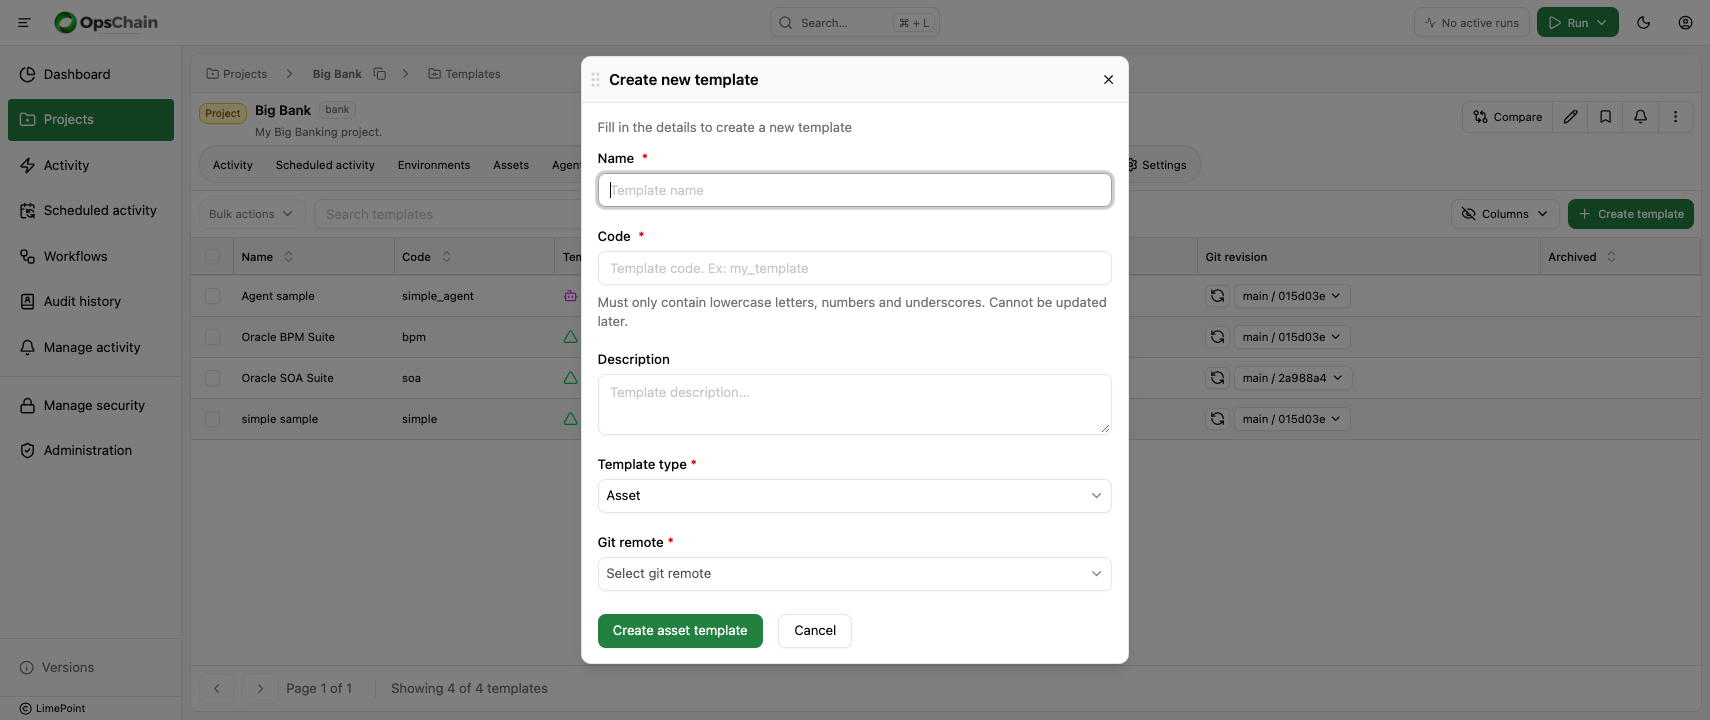Screen dimensions: 1710x720
Task: Open the three-dot project options menu
Action: 1675,117
